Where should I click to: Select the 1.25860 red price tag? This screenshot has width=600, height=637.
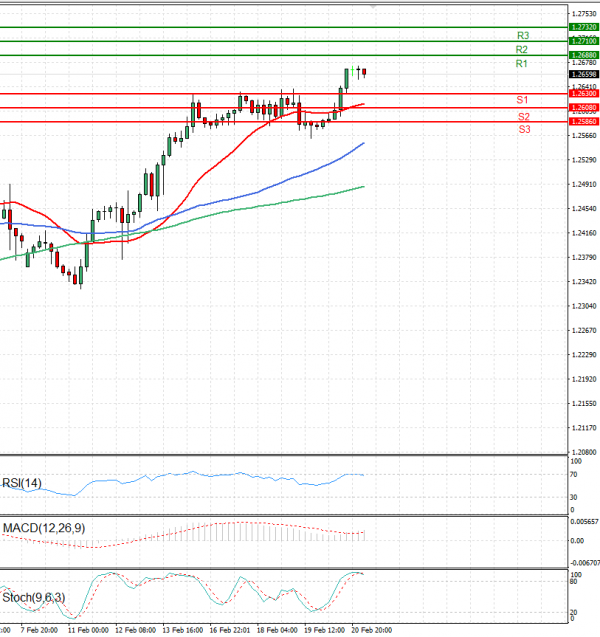[584, 121]
